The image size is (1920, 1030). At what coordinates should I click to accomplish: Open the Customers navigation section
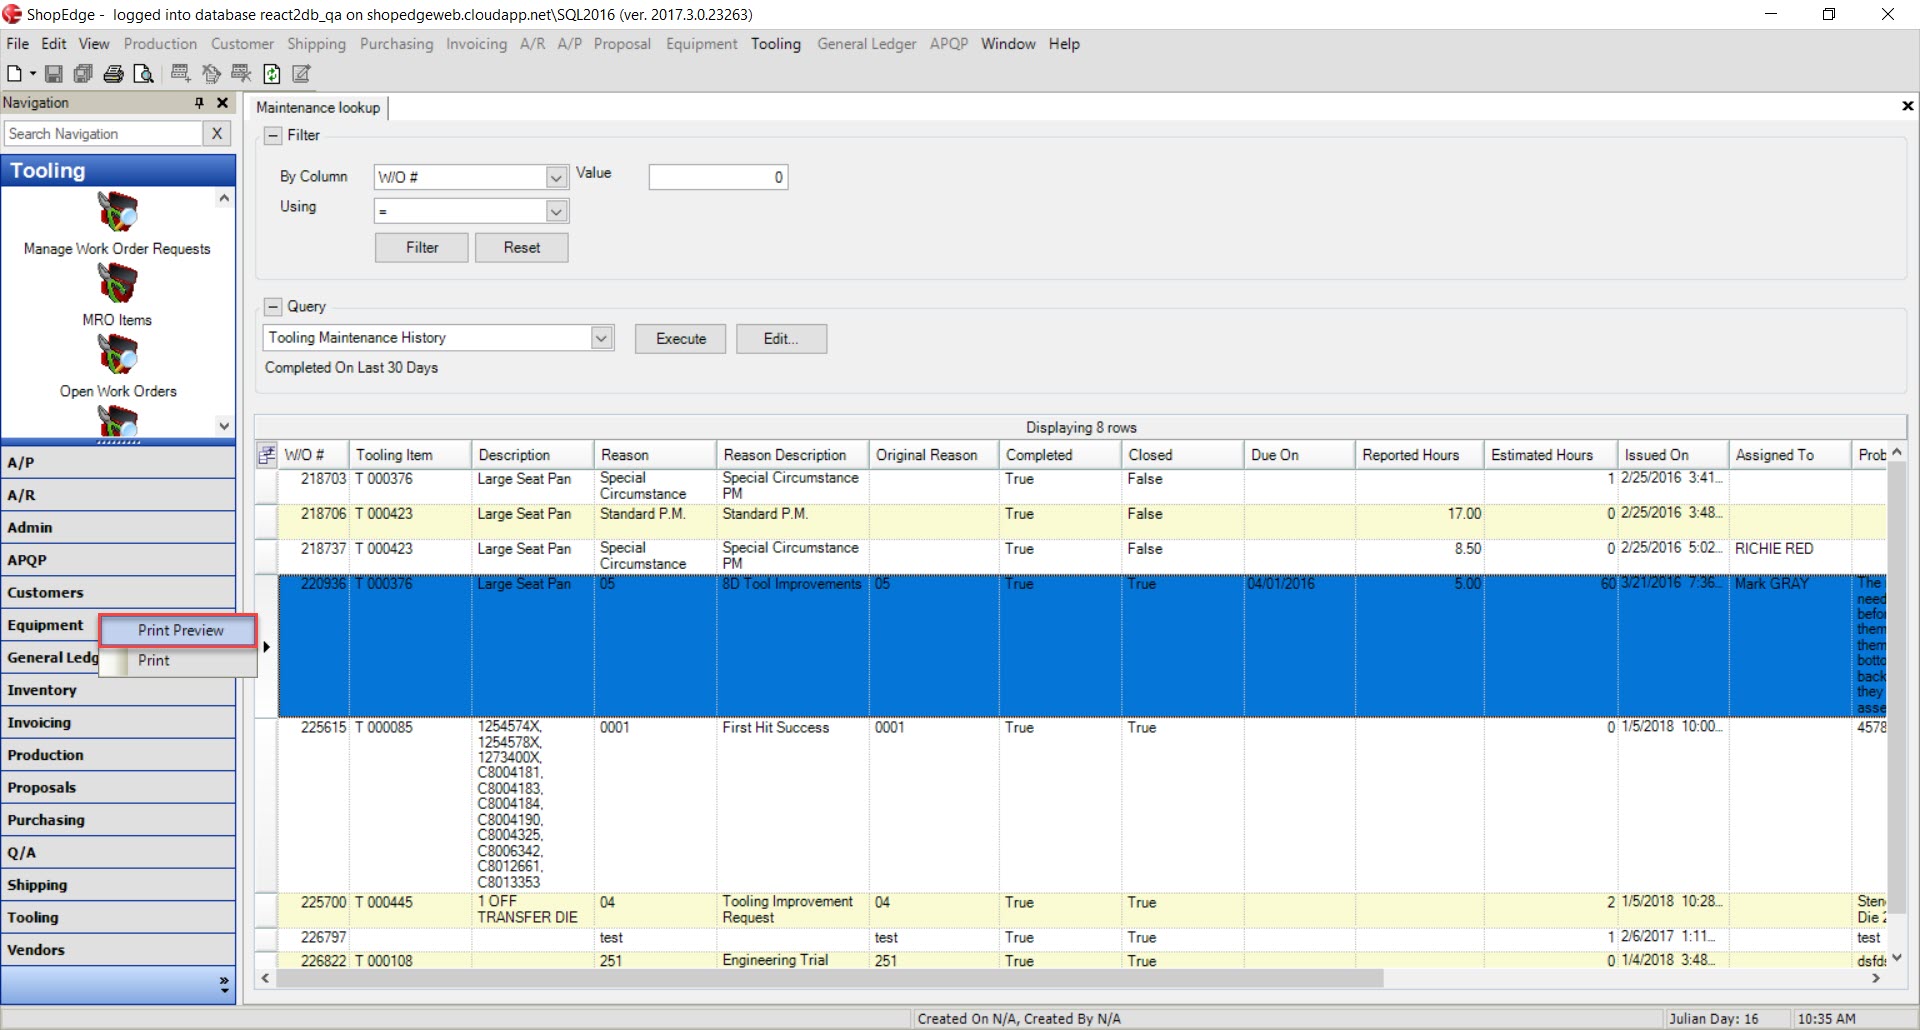tap(118, 592)
